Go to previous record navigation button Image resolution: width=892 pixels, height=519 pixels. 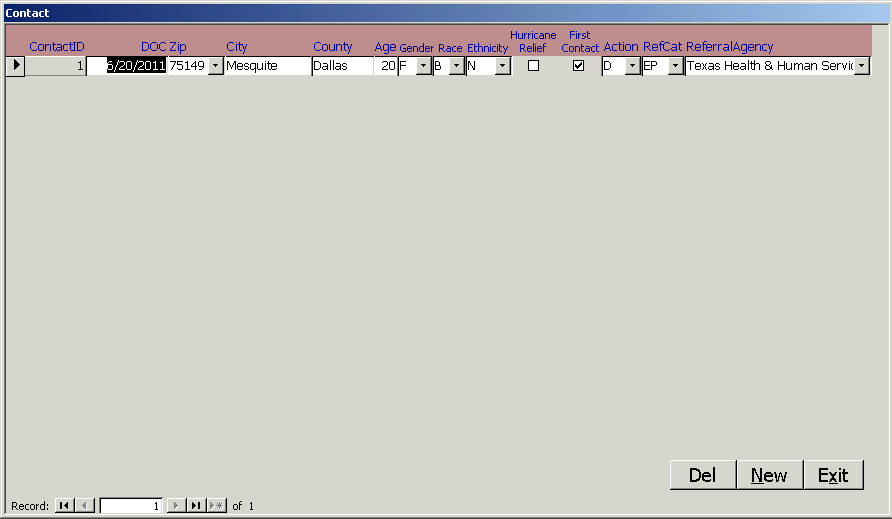point(85,506)
